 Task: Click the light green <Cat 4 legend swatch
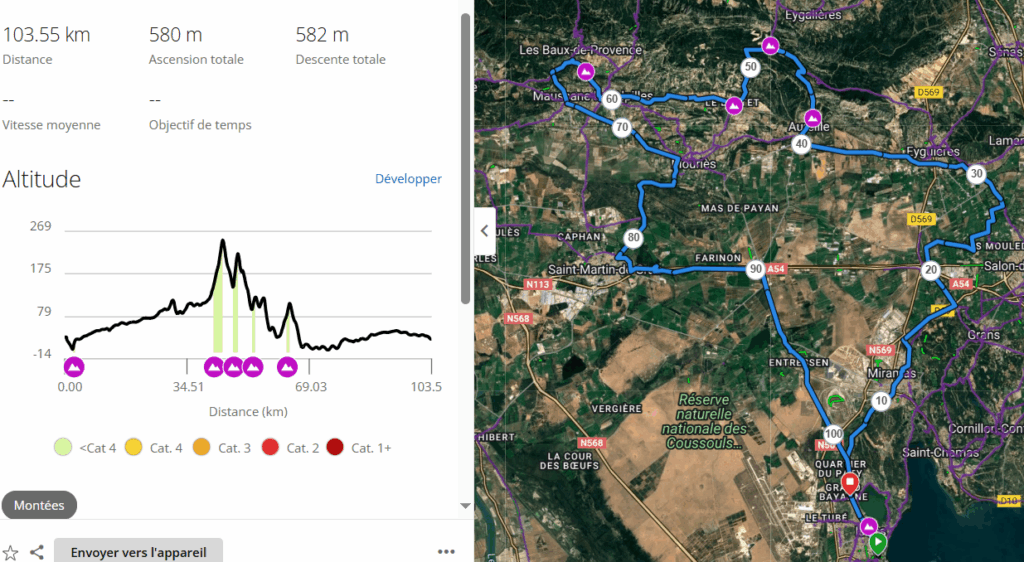click(x=63, y=448)
